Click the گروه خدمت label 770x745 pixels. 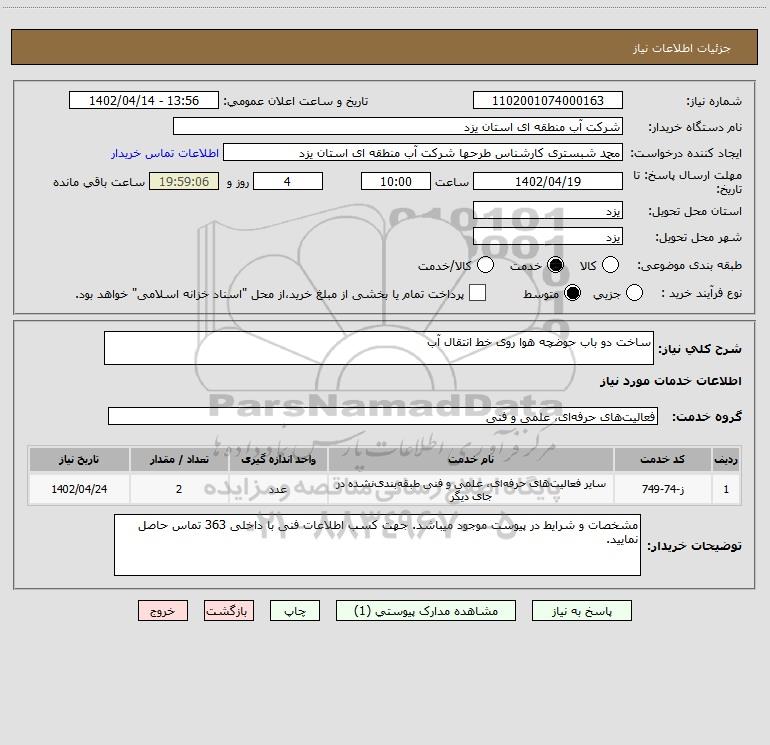pos(707,416)
